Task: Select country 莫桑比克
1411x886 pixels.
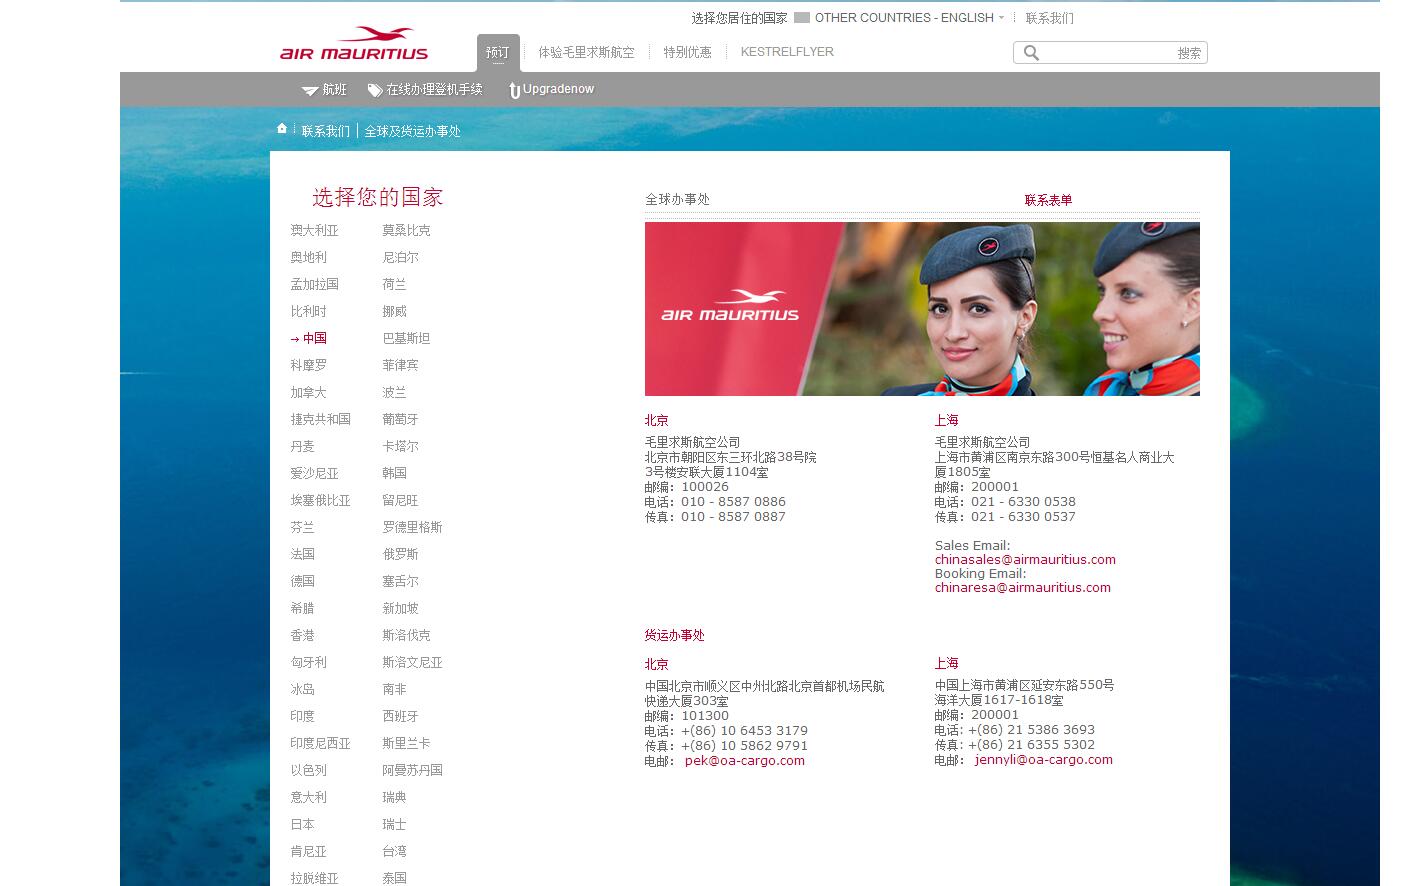Action: coord(407,230)
